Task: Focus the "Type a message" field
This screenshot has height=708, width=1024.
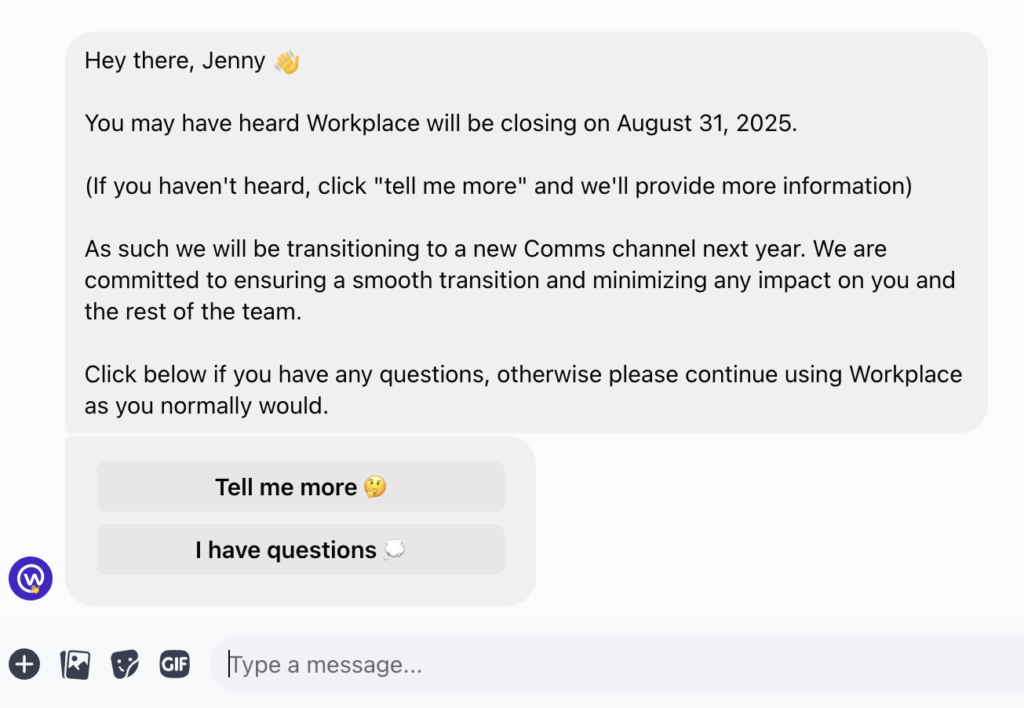Action: tap(600, 665)
